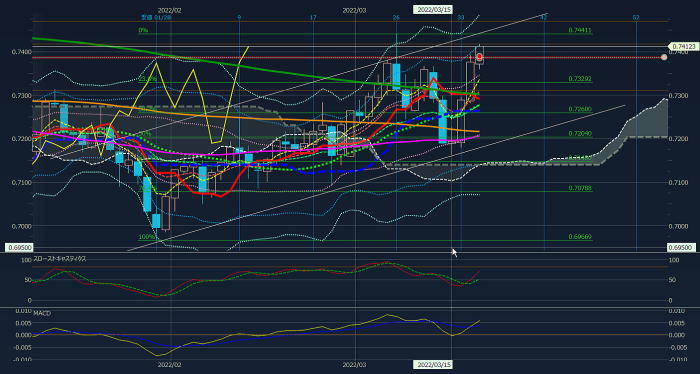The height and width of the screenshot is (374, 700).
Task: Click the -0.005 value on right MACD axis
Action: pyautogui.click(x=679, y=347)
